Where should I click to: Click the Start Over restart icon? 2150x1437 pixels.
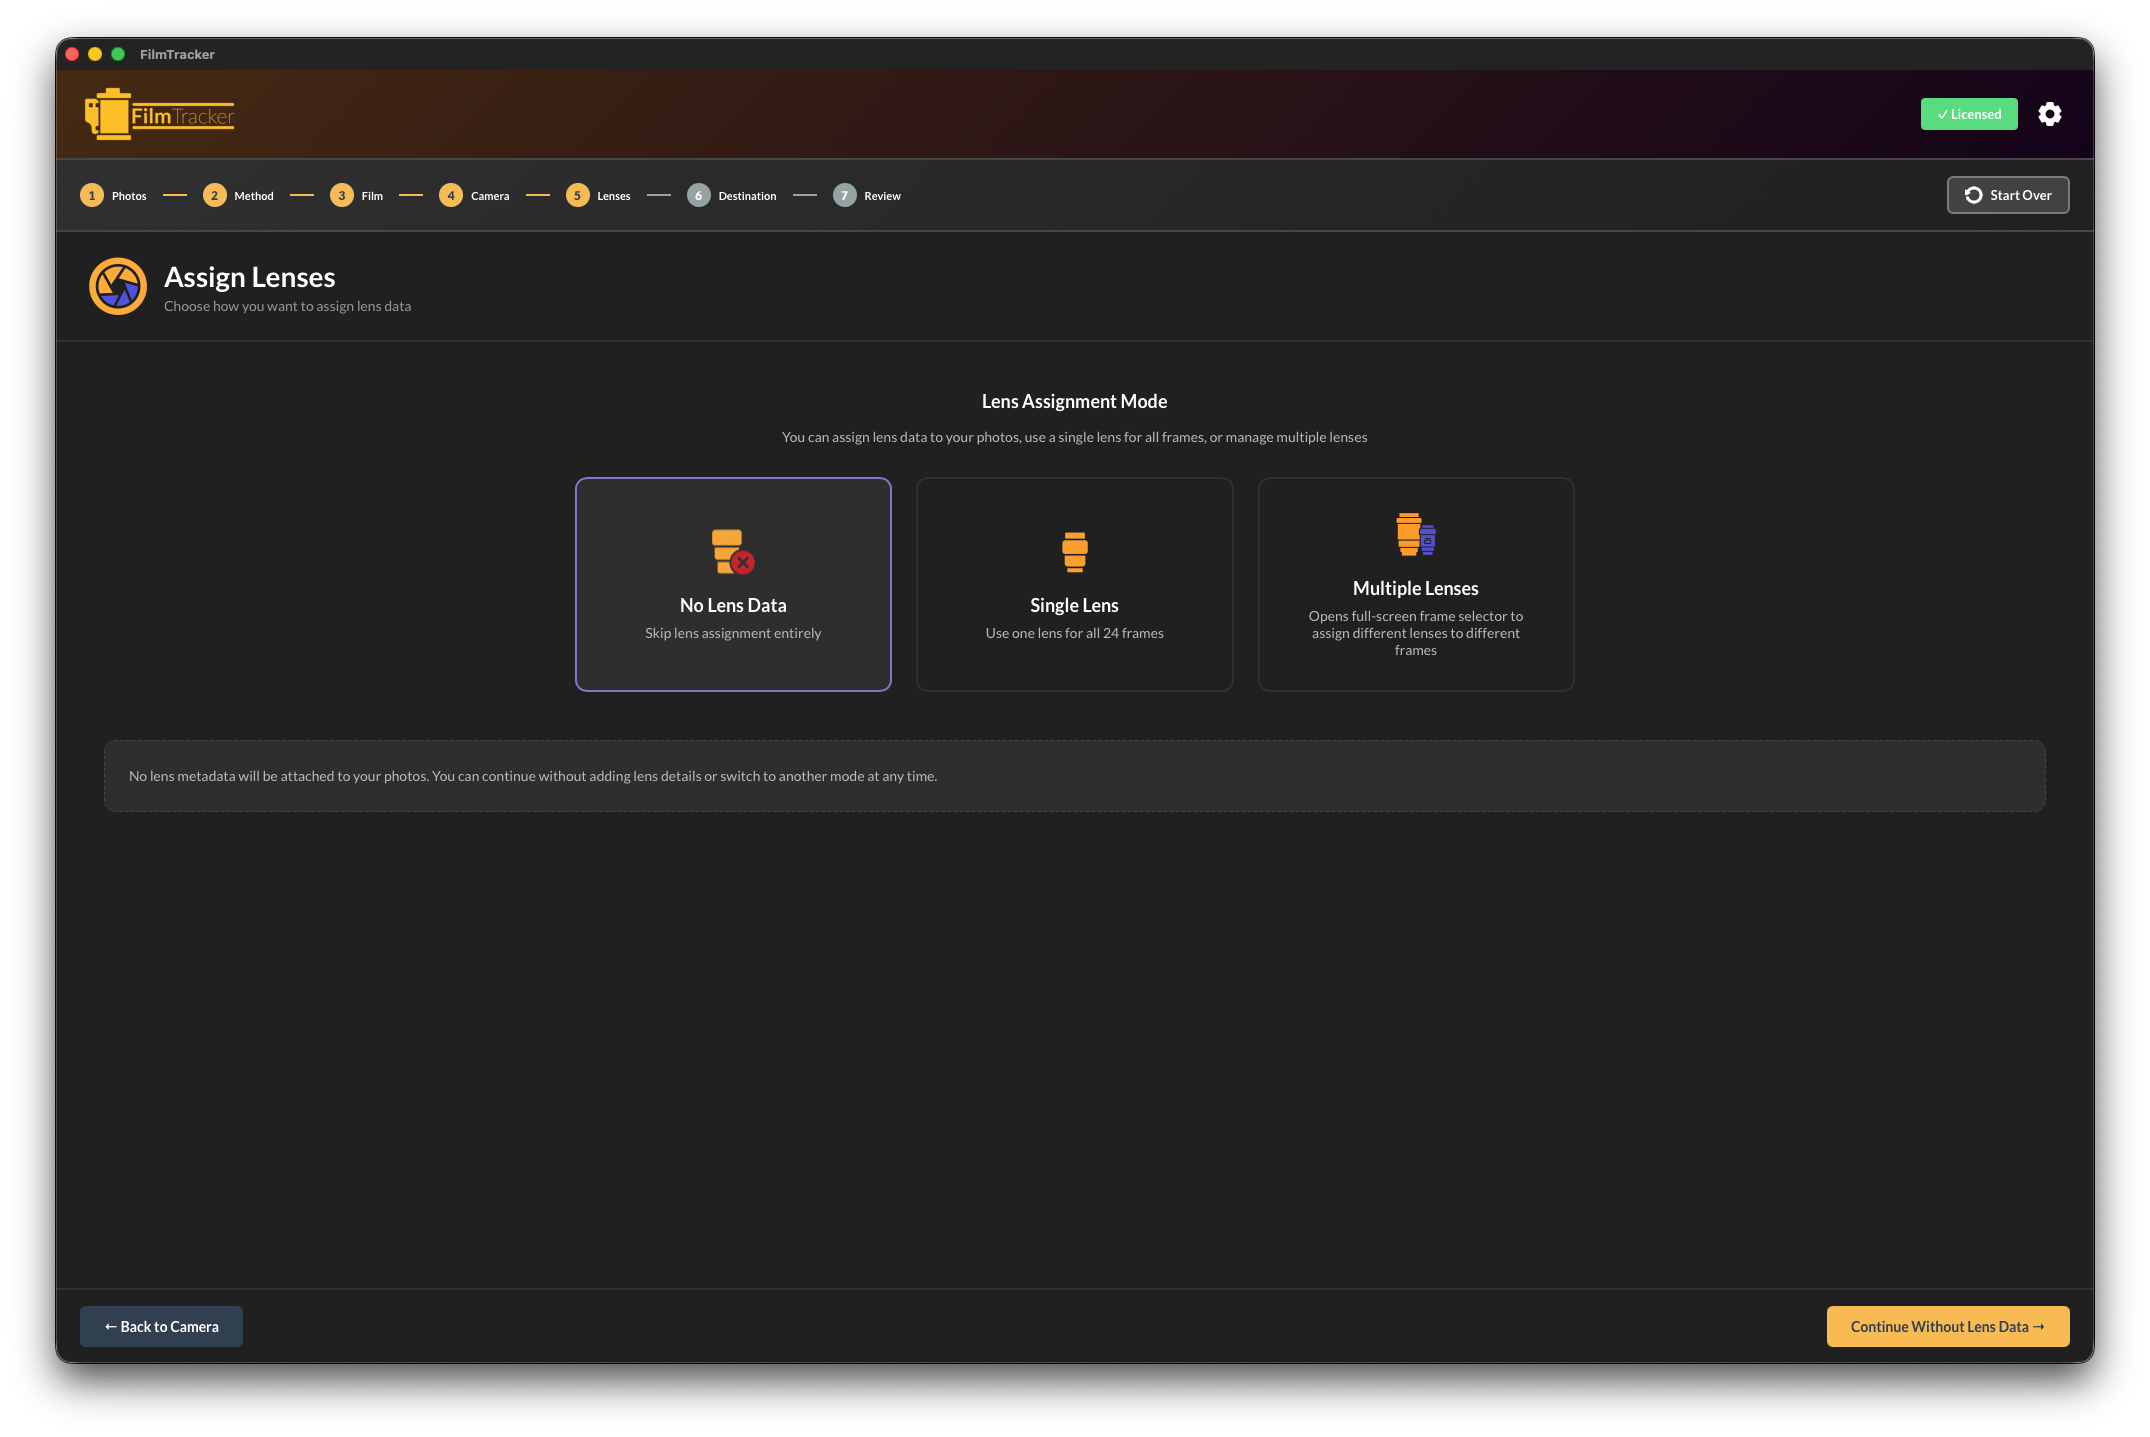click(x=1974, y=195)
